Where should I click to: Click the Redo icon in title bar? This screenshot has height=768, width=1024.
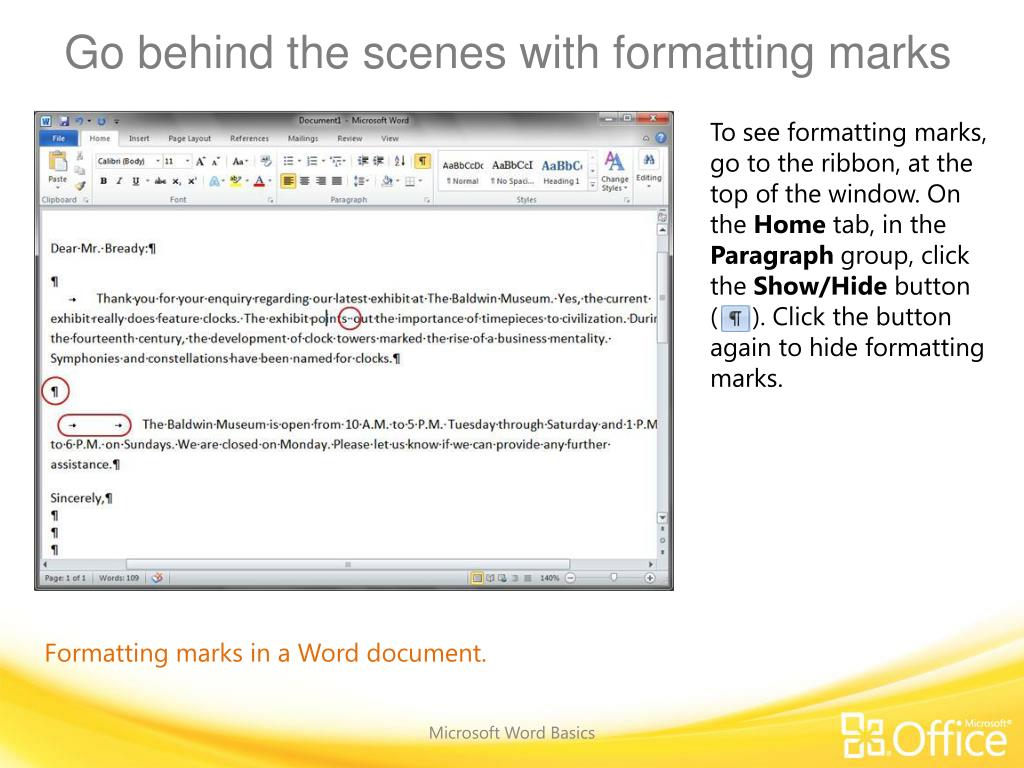102,121
